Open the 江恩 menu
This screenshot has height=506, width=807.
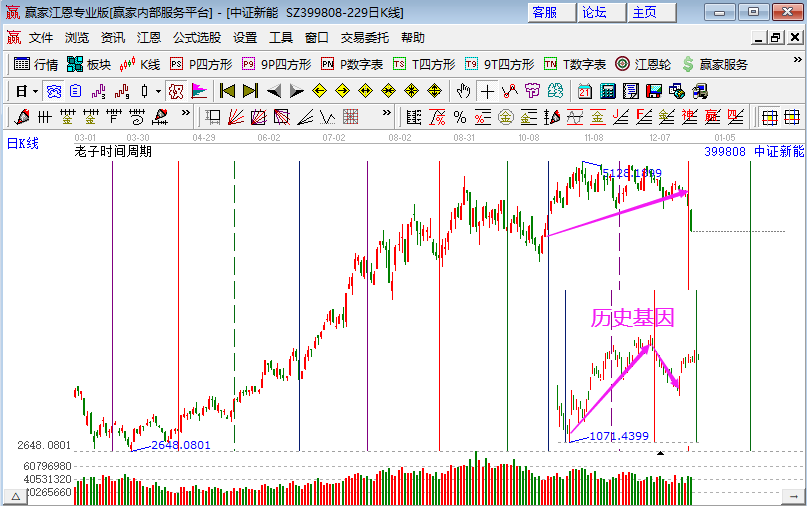pos(149,38)
